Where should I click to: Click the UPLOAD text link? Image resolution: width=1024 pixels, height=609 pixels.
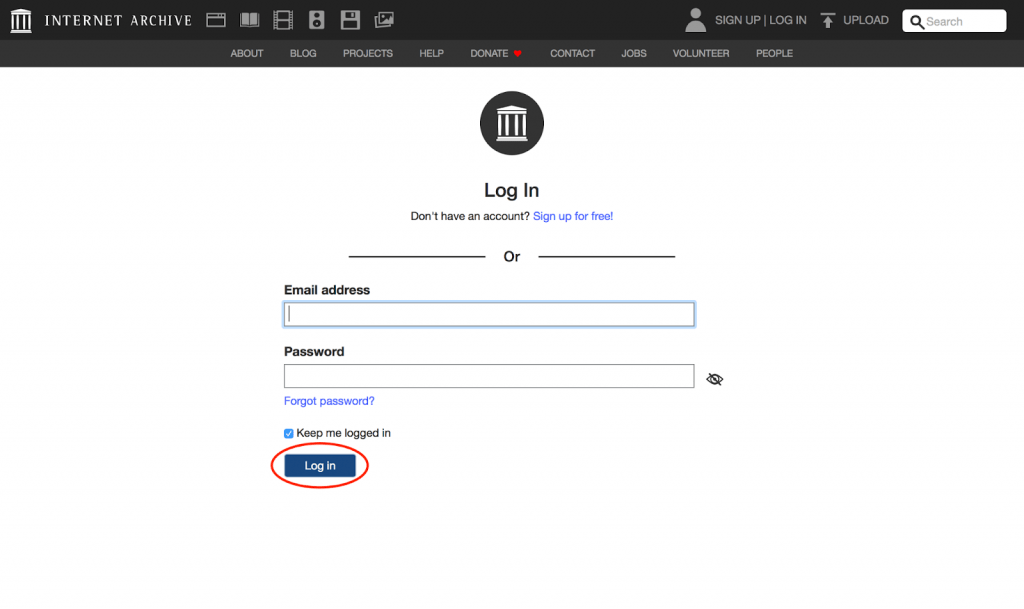click(866, 20)
